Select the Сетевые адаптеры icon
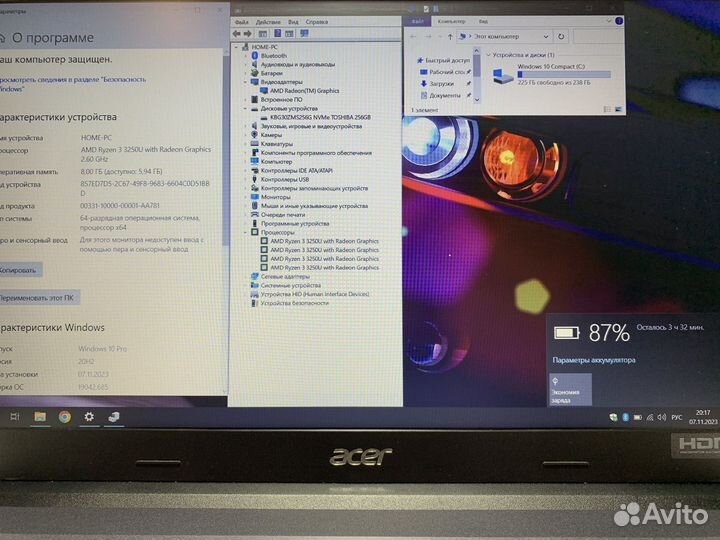720x540 pixels. tap(254, 276)
